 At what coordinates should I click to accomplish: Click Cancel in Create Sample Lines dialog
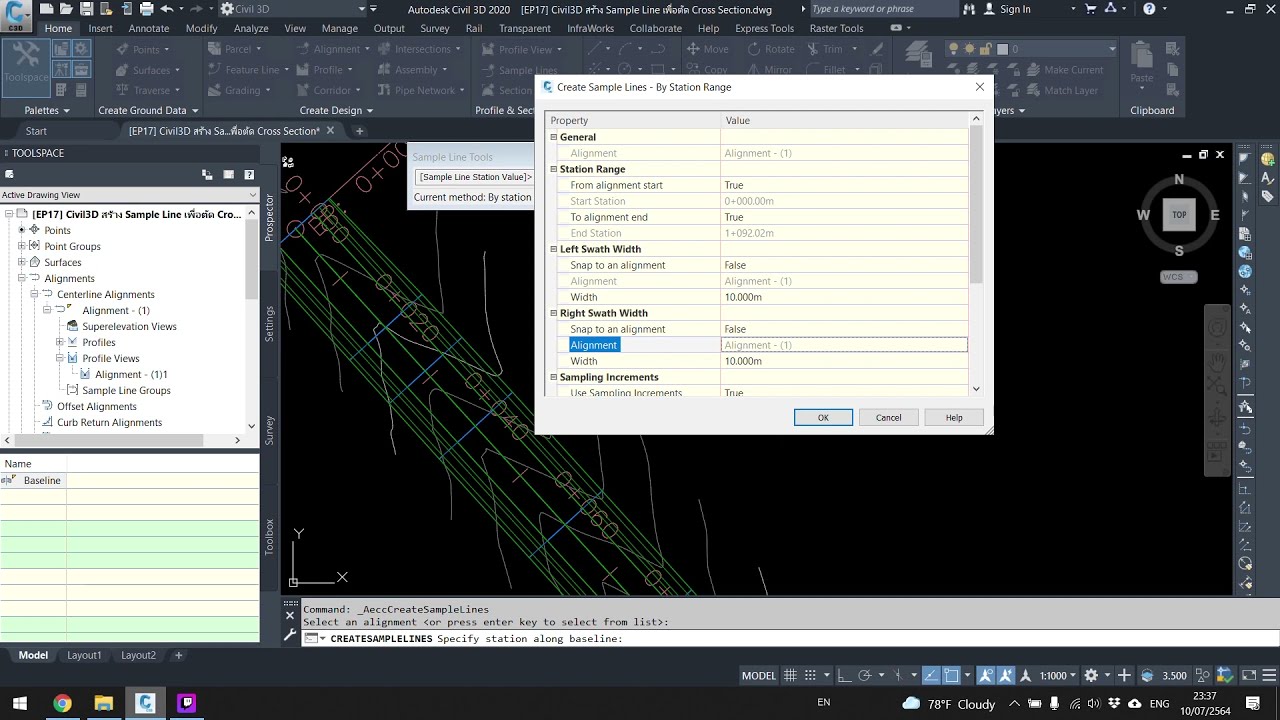pos(889,417)
